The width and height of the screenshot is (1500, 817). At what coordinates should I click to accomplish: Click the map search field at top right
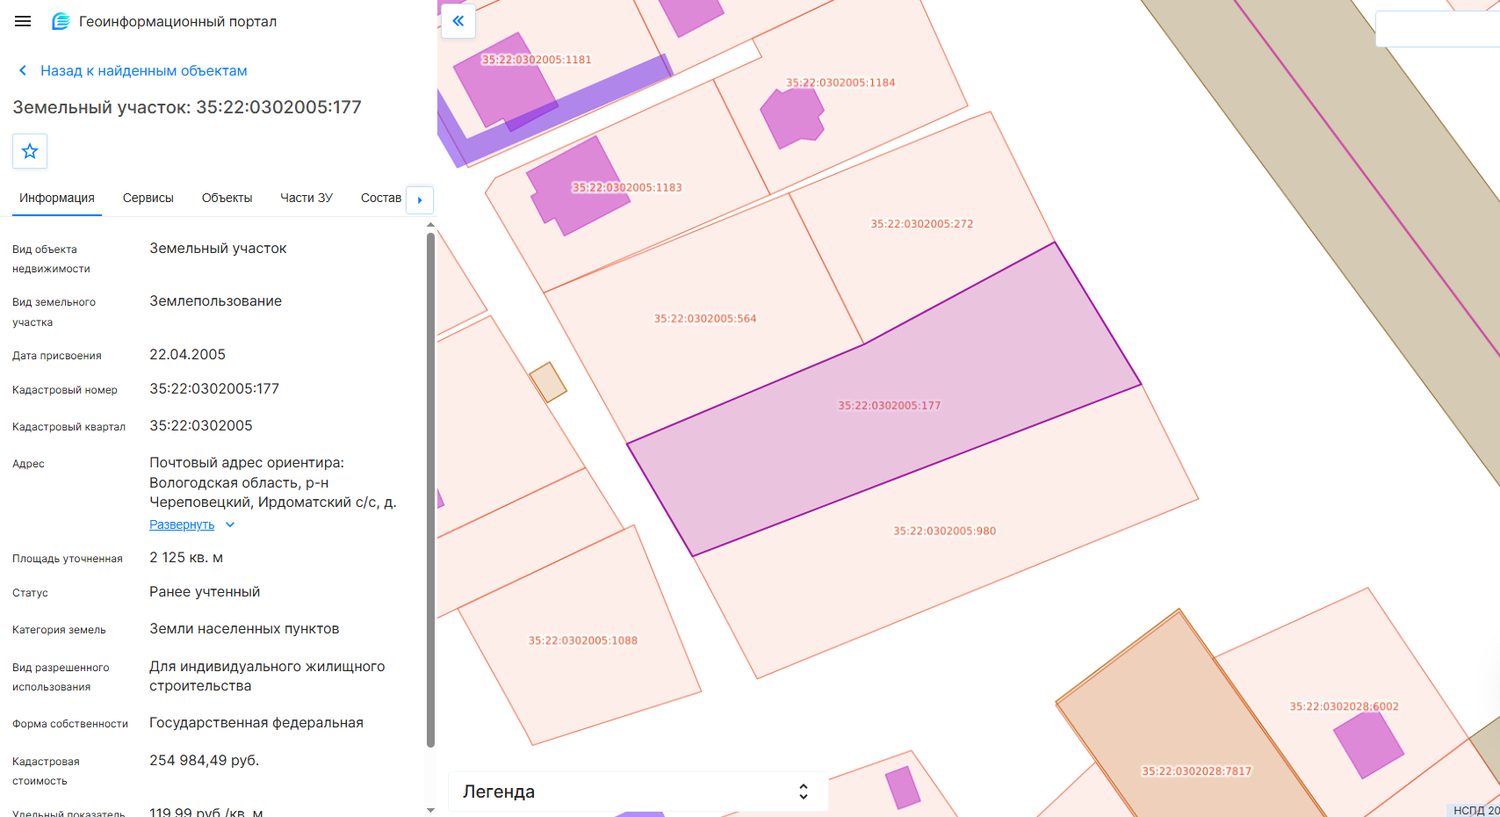click(1437, 29)
